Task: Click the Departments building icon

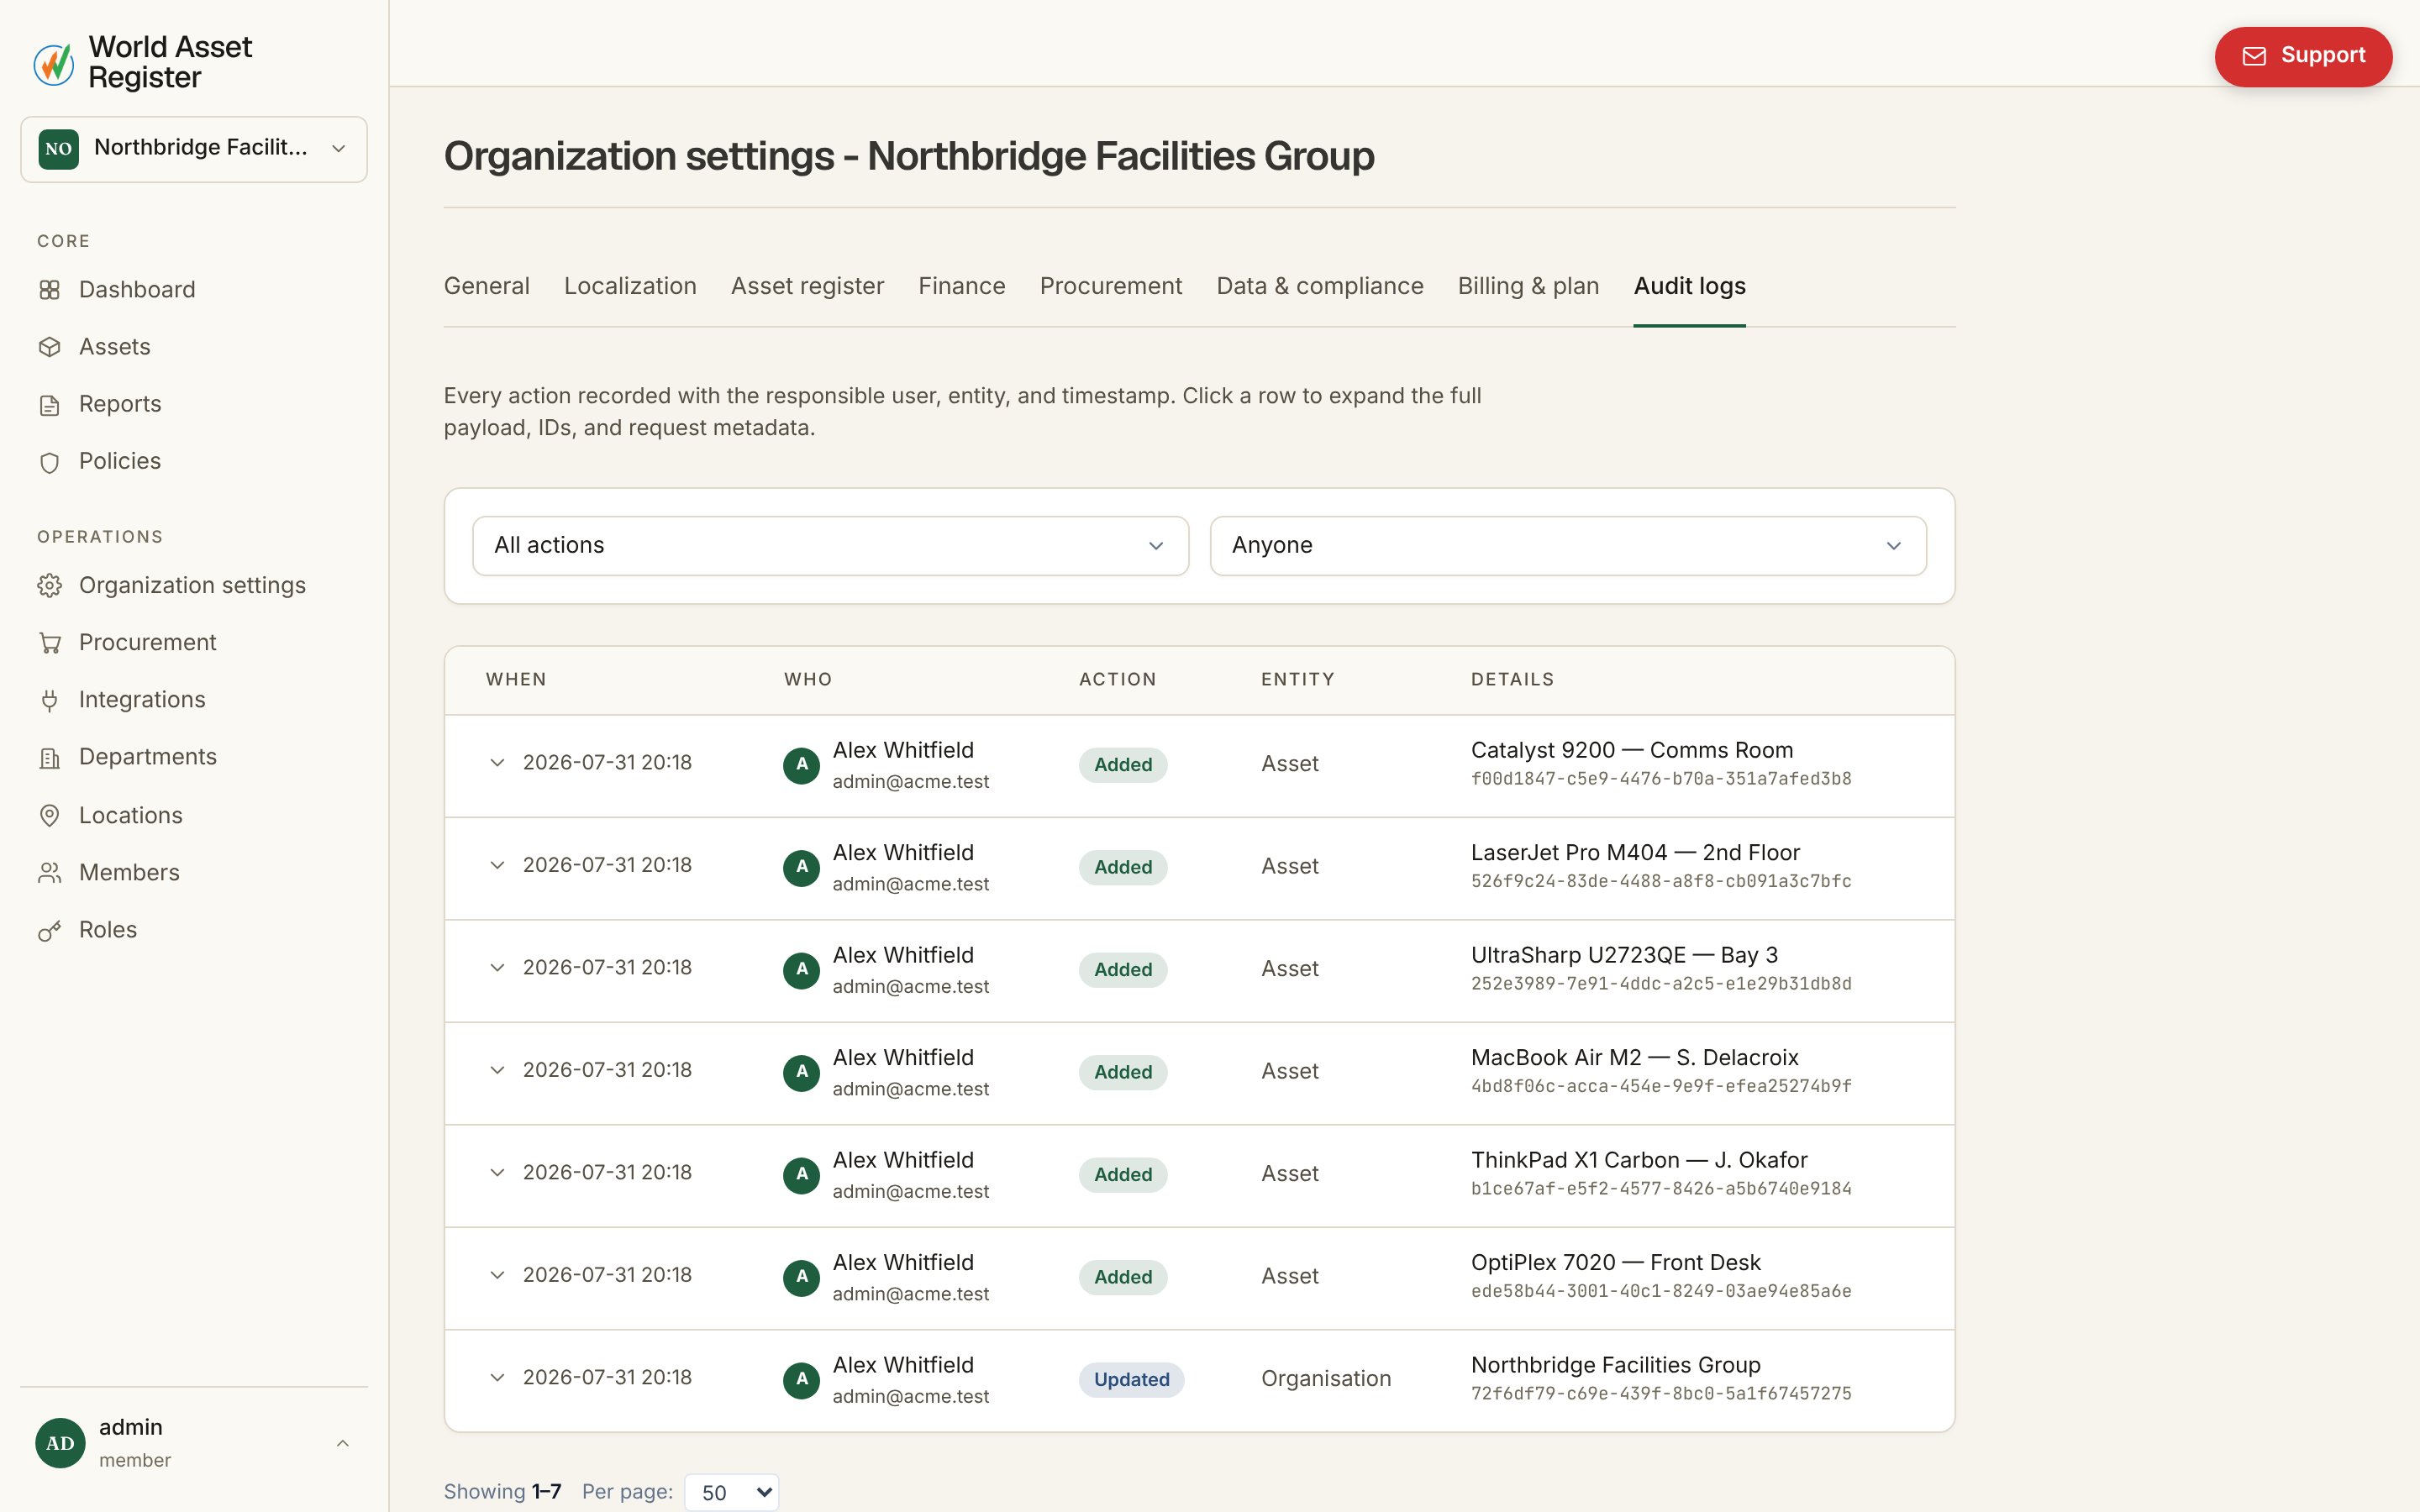Action: (49, 758)
